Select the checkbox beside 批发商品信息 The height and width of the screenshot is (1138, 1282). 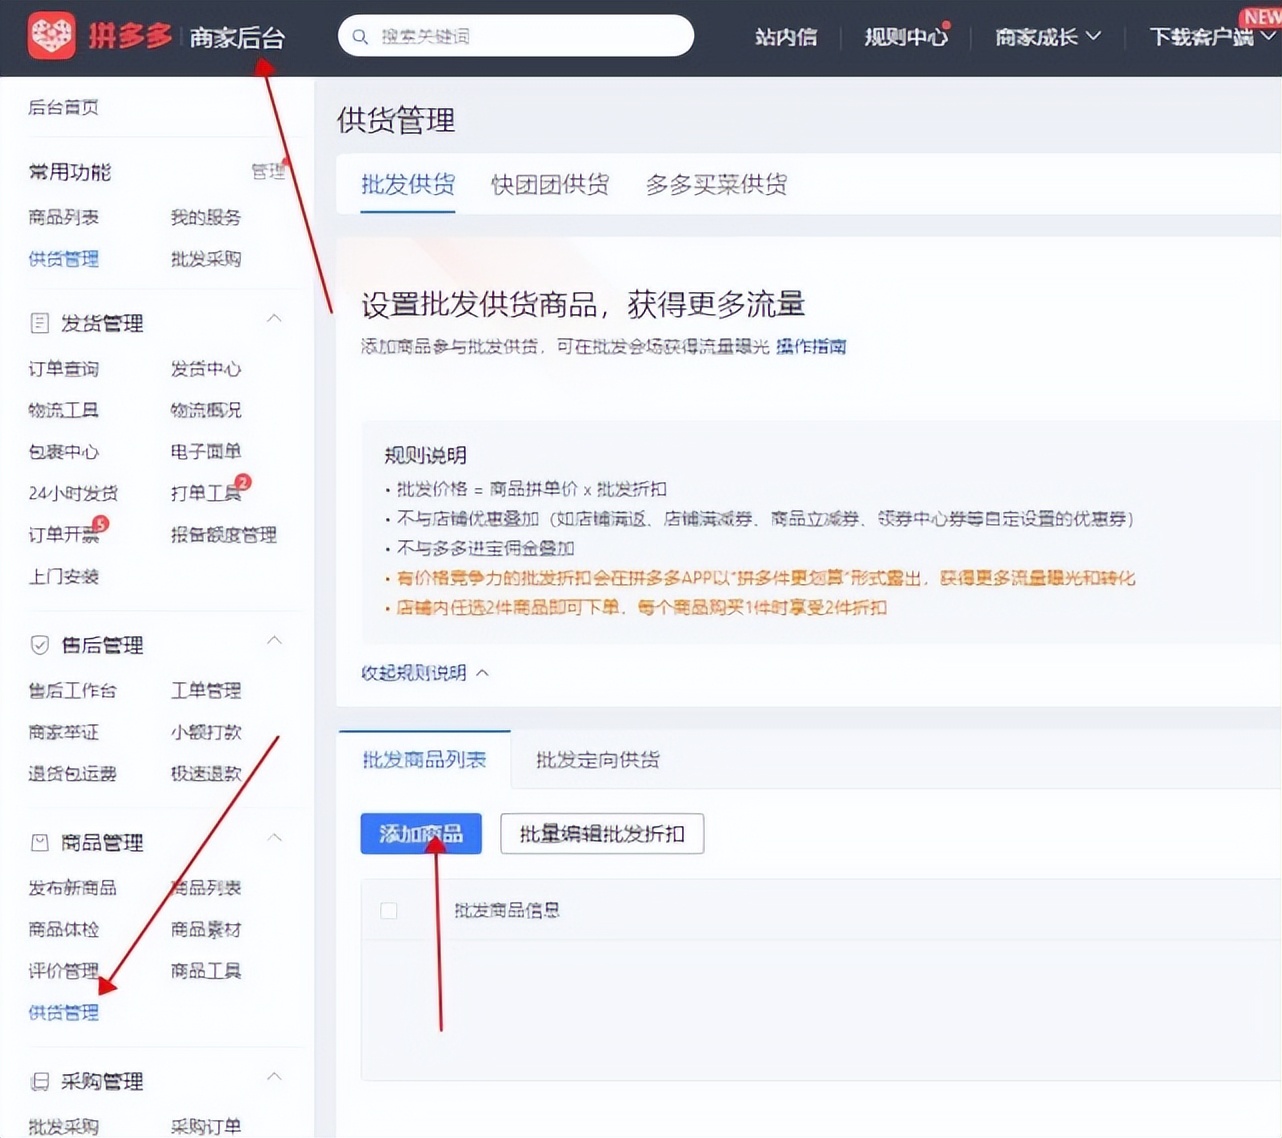388,911
